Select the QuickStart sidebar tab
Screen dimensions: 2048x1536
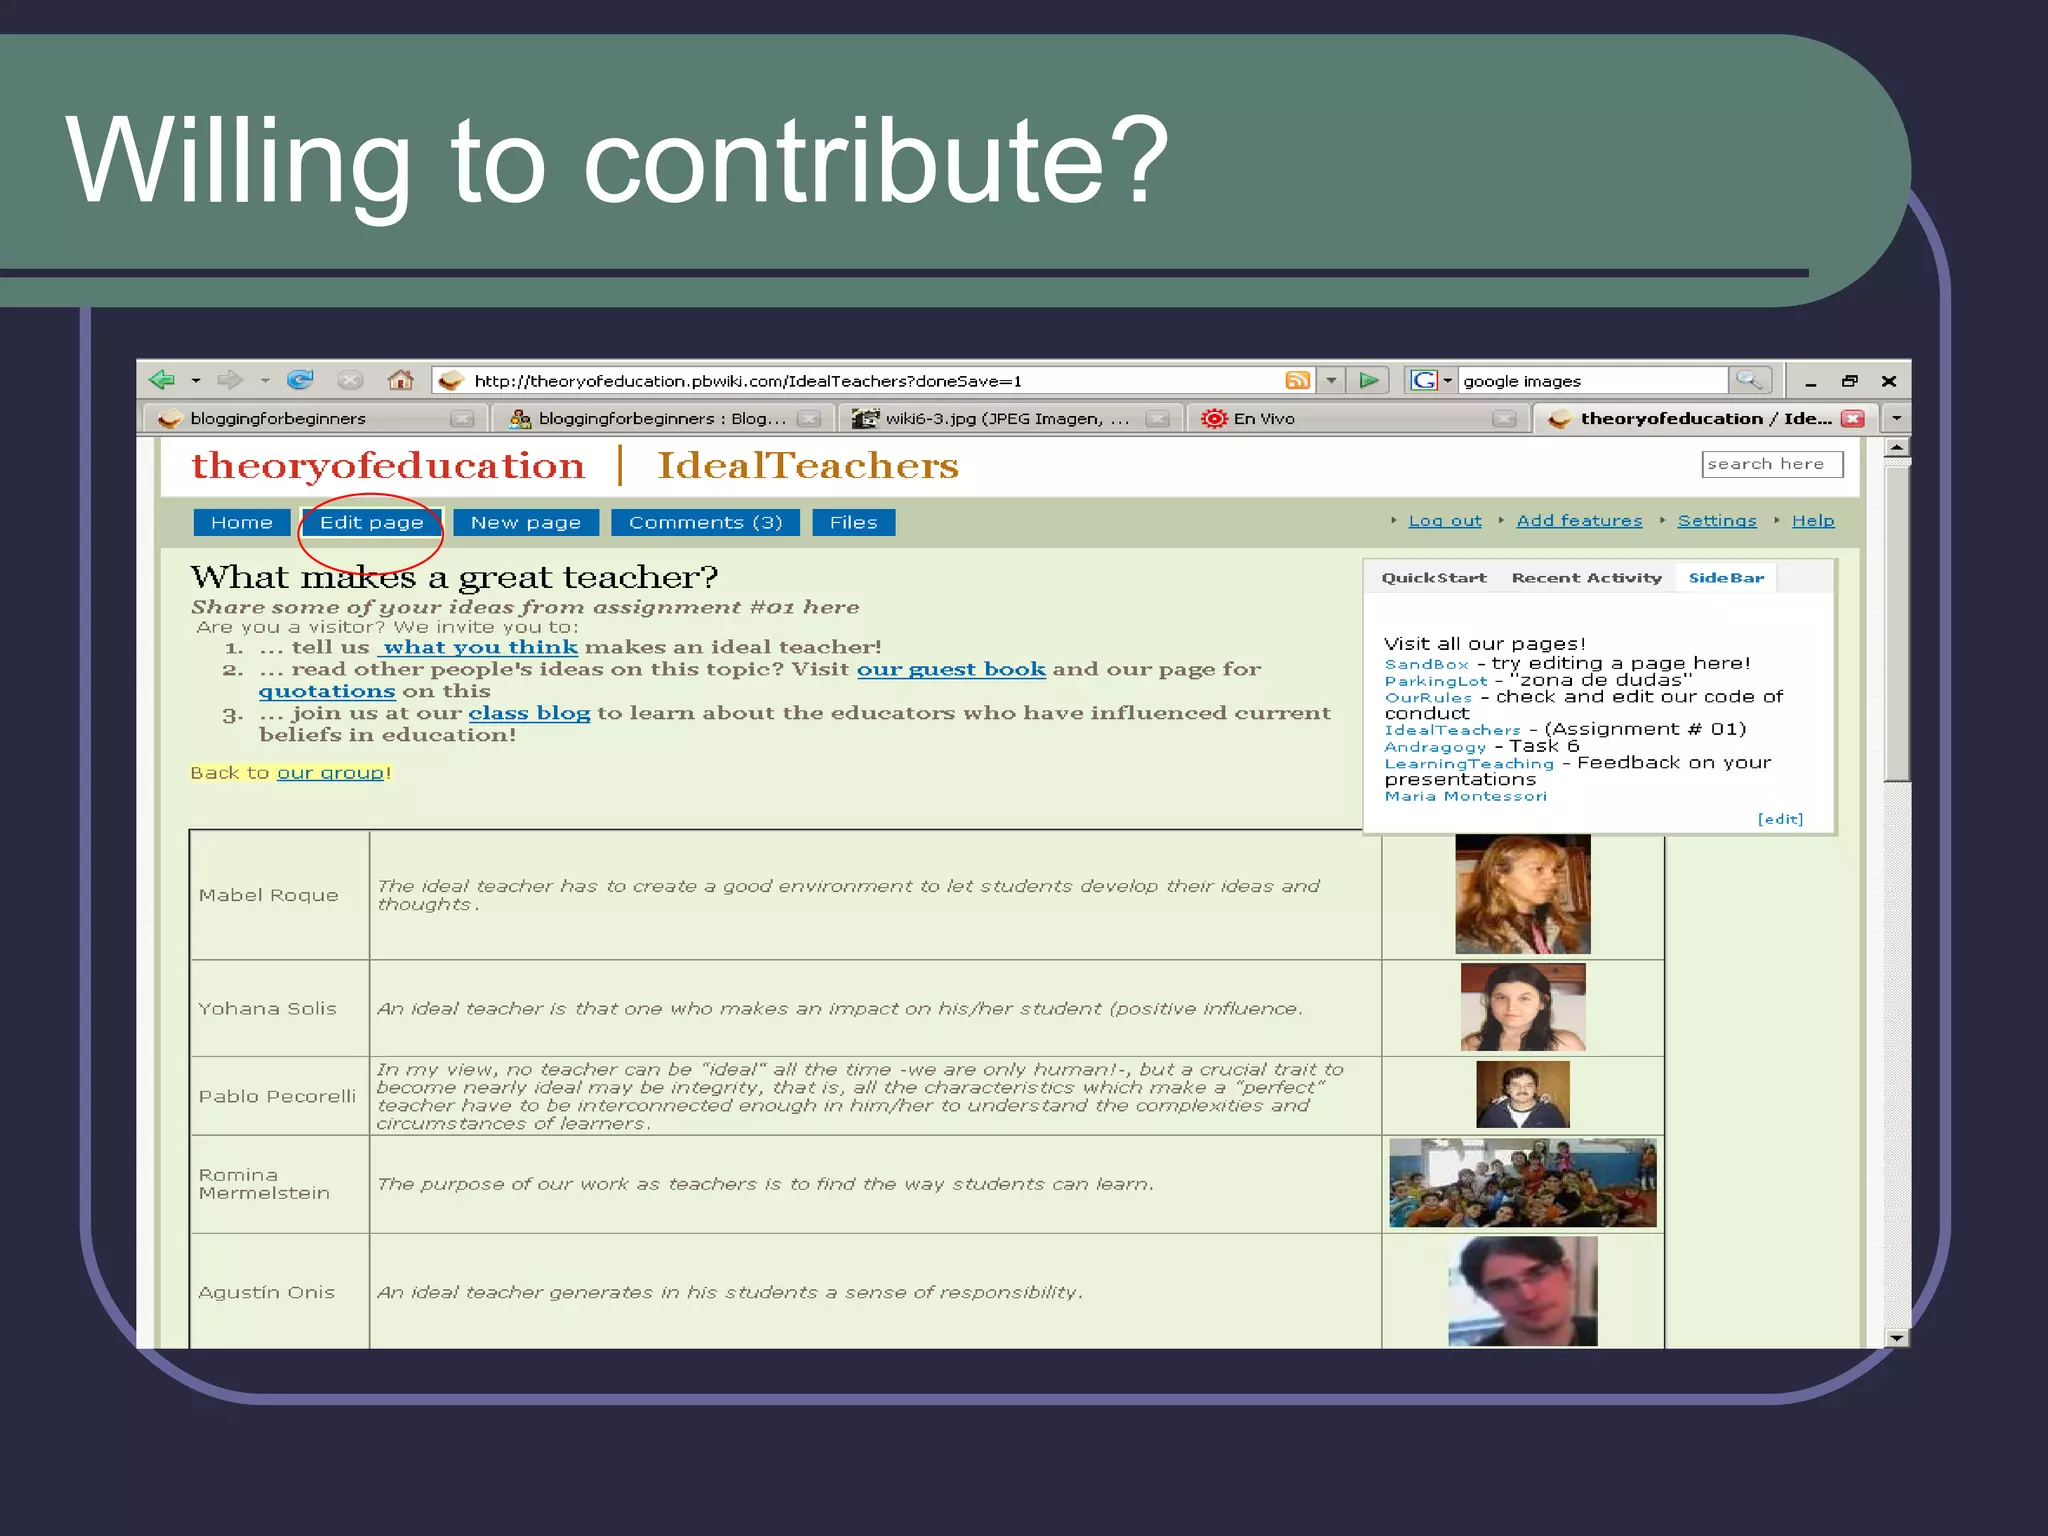tap(1433, 578)
